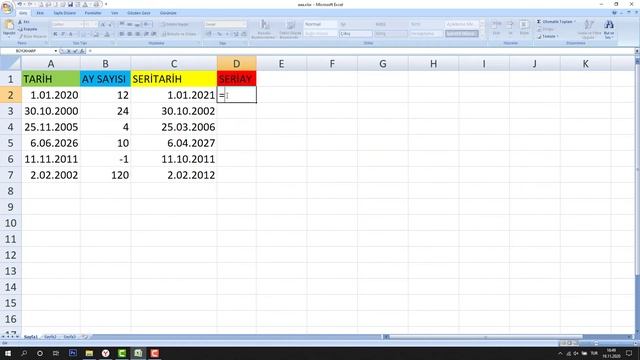
Task: Select the column C header
Action: pos(174,64)
